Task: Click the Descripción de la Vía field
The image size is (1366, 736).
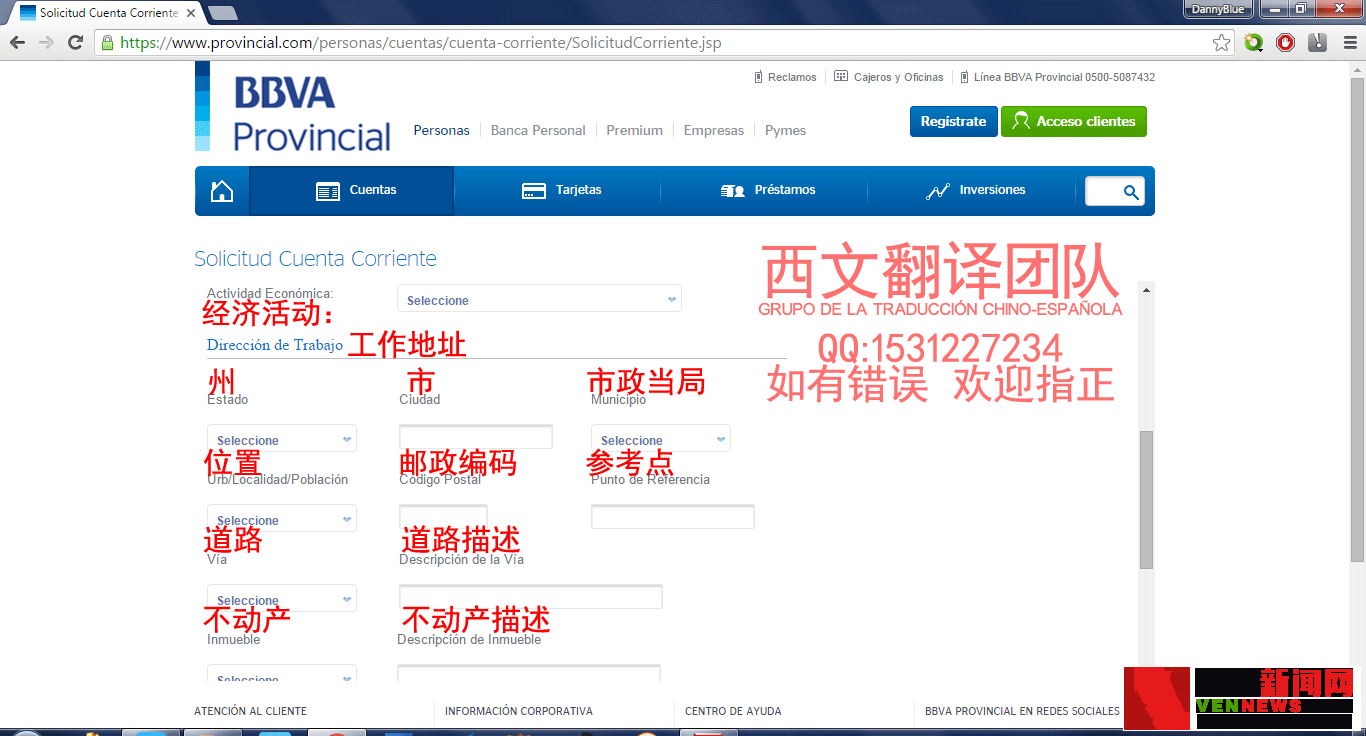Action: coord(530,596)
